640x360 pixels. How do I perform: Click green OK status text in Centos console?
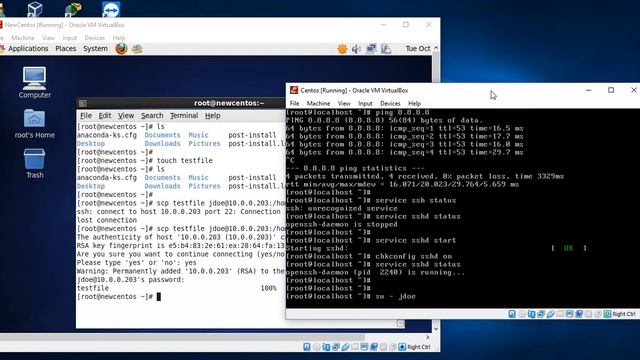click(x=568, y=248)
